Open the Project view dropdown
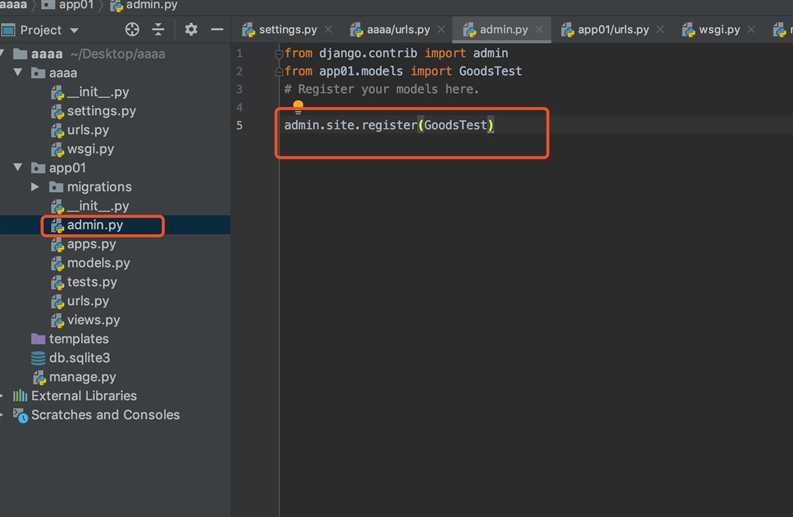Viewport: 793px width, 517px height. [x=74, y=30]
